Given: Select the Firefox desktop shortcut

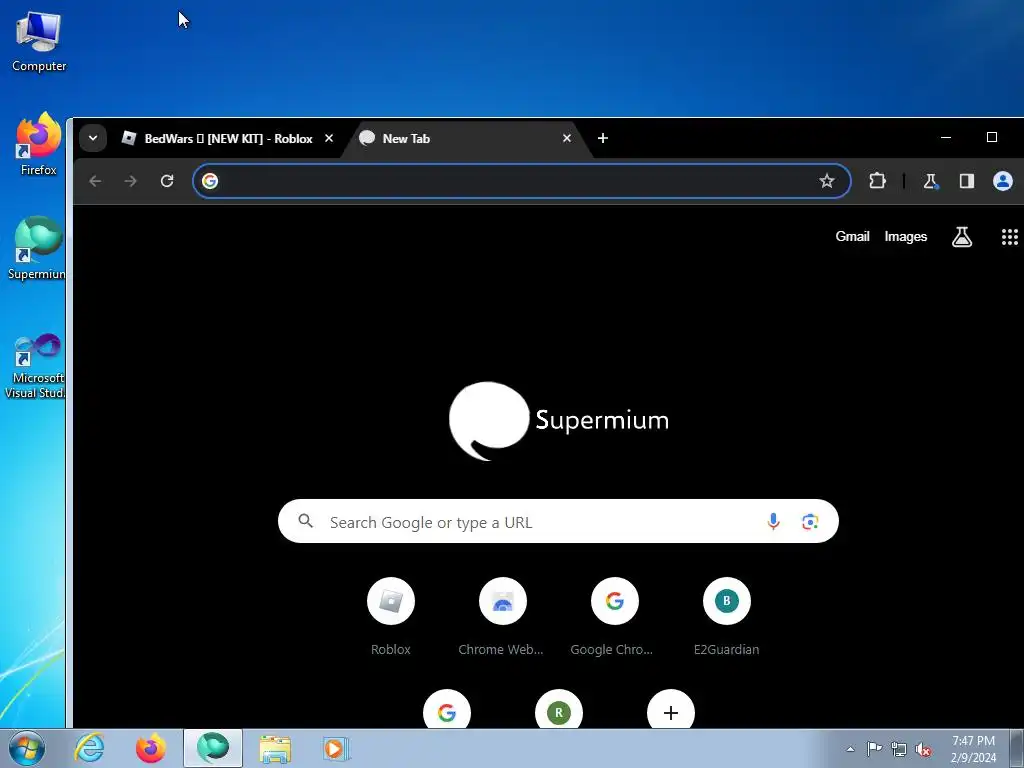Looking at the screenshot, I should tap(39, 144).
